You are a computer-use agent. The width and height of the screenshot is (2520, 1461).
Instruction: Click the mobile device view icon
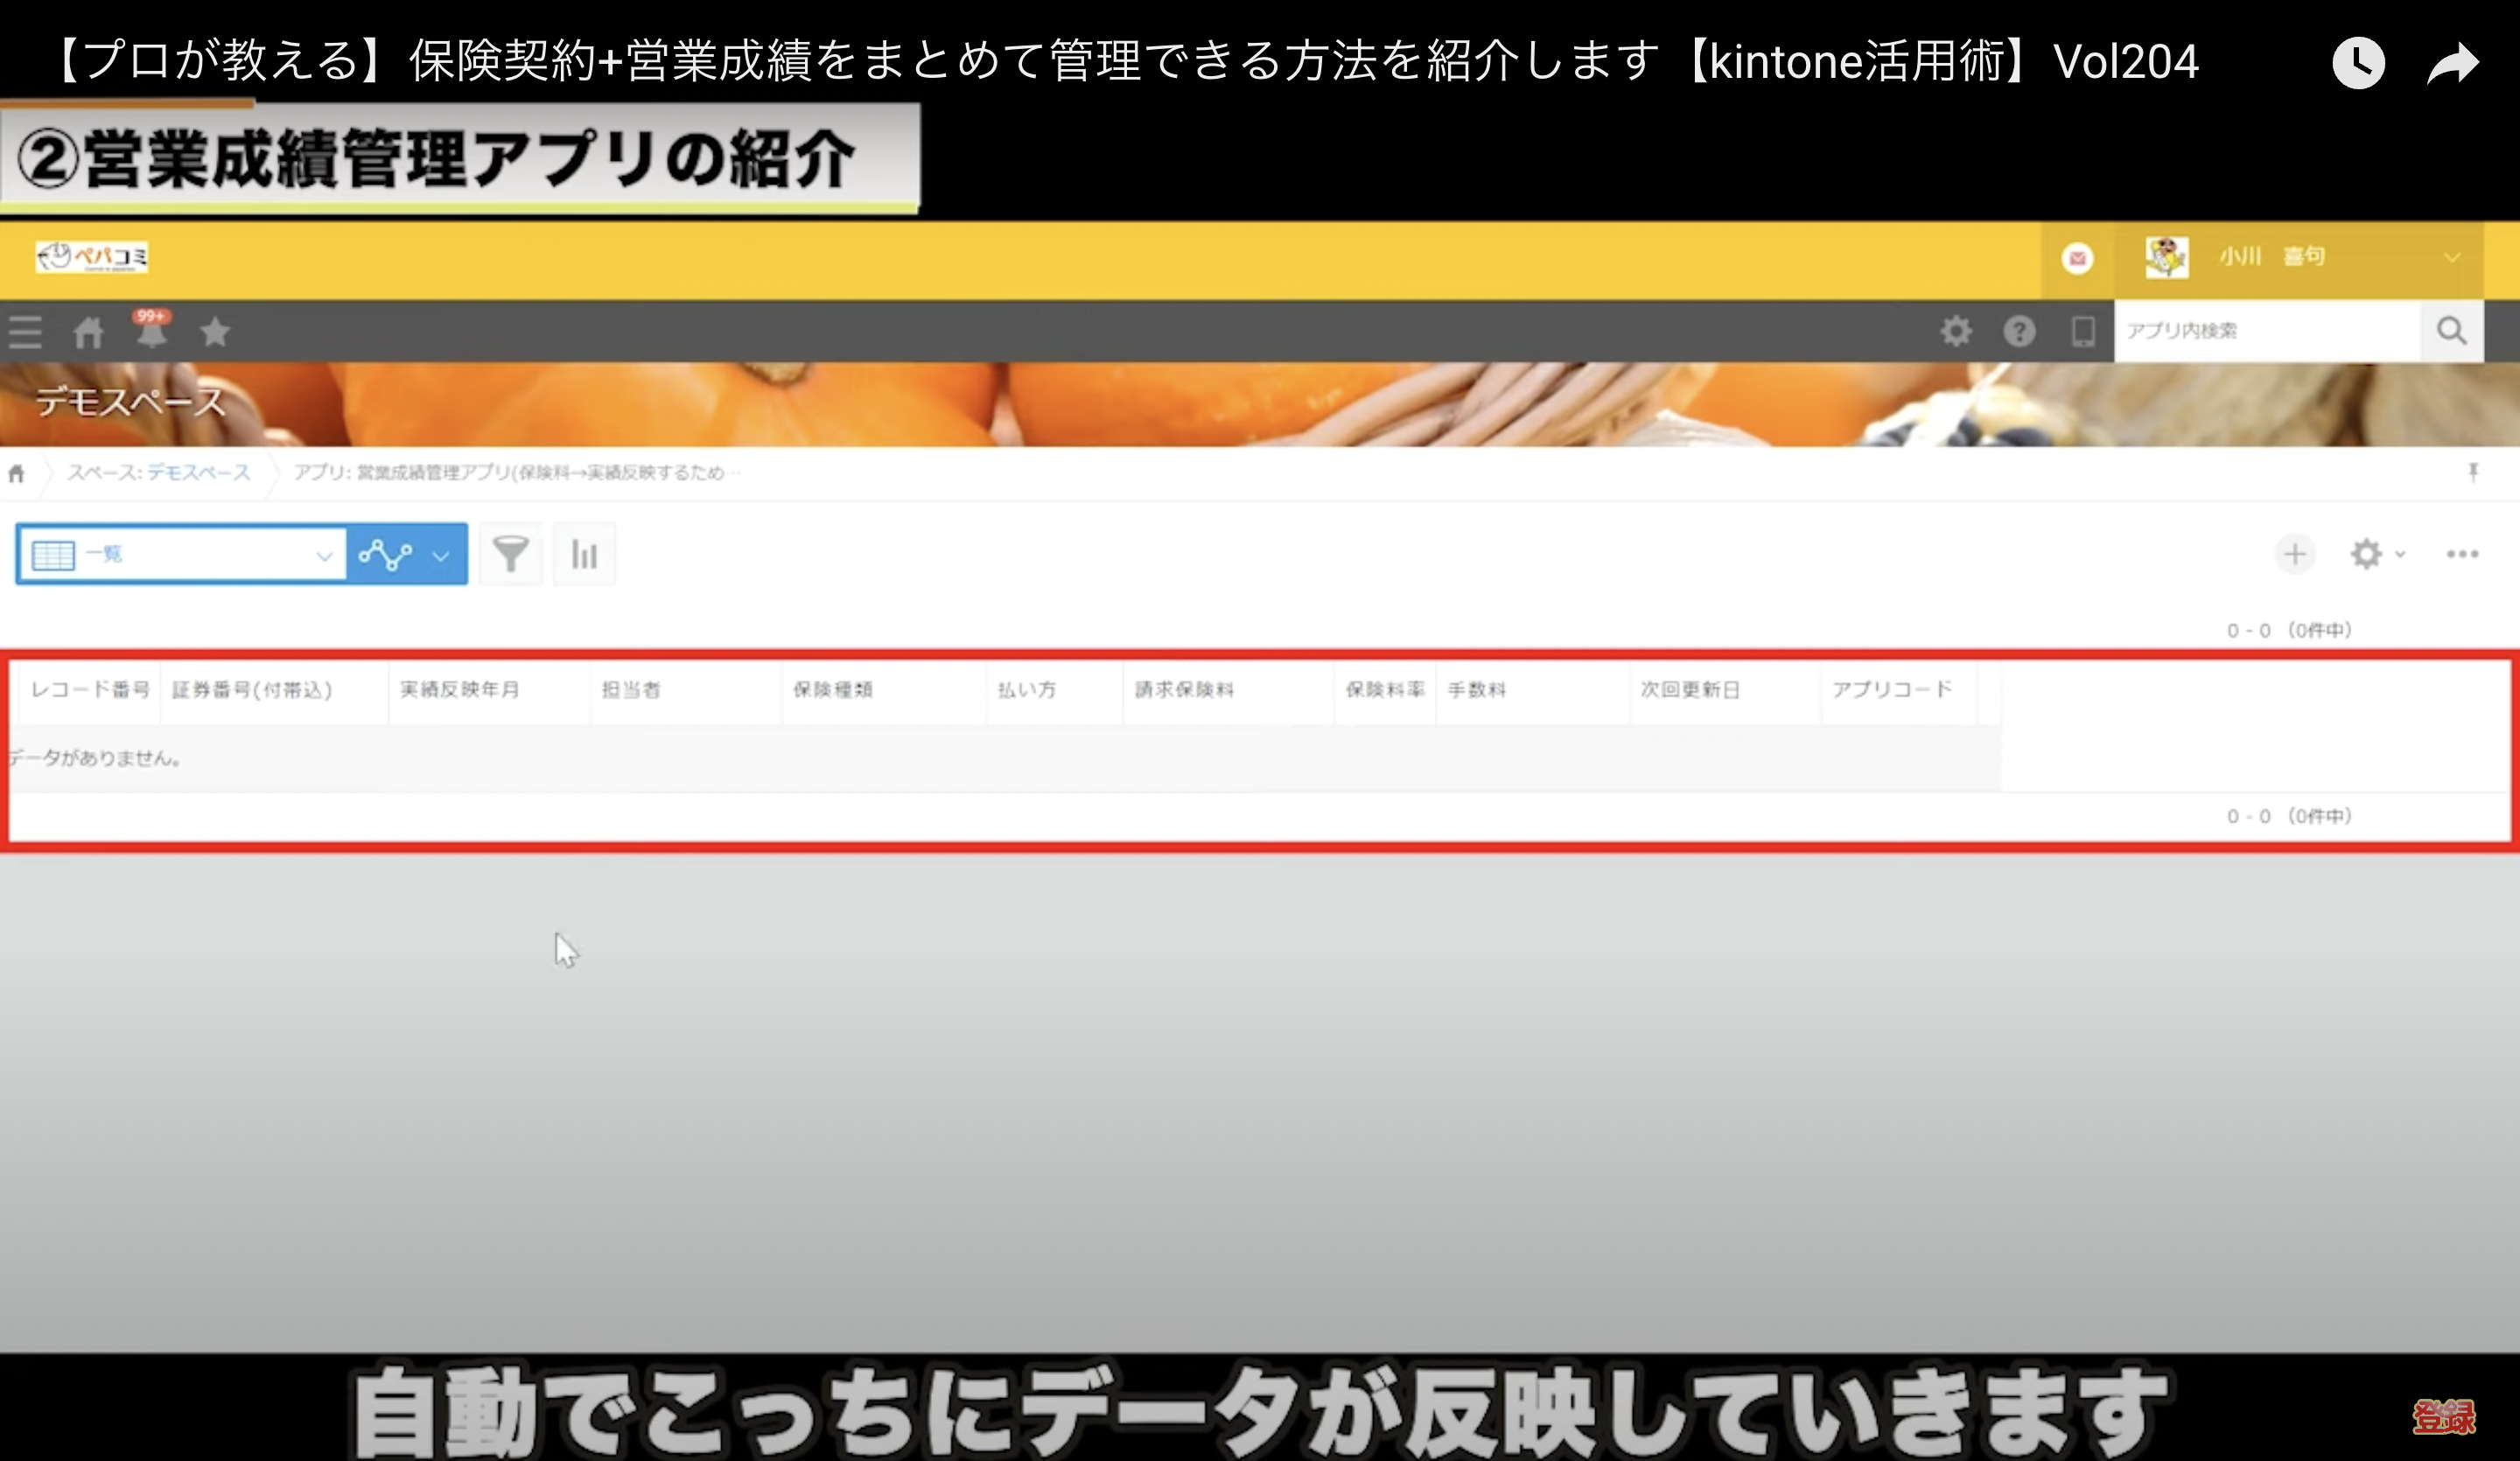(x=2083, y=331)
